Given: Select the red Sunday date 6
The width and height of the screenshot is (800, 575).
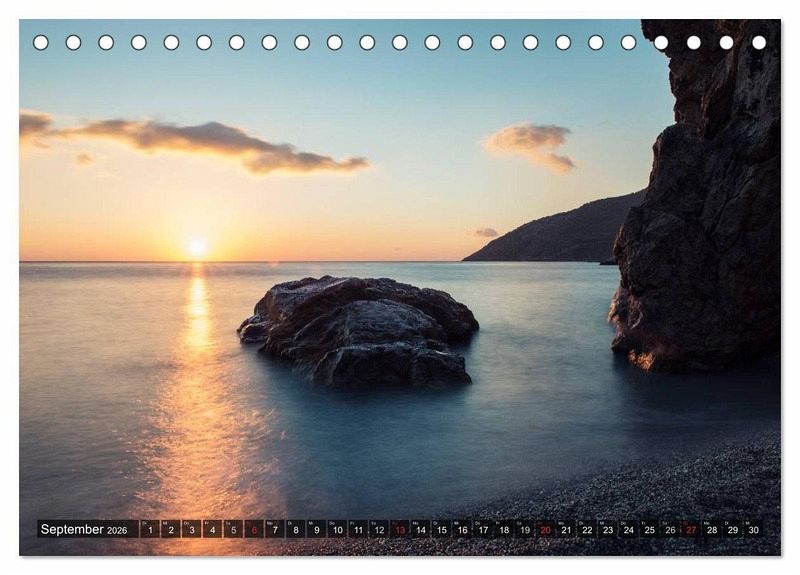Looking at the screenshot, I should point(254,530).
